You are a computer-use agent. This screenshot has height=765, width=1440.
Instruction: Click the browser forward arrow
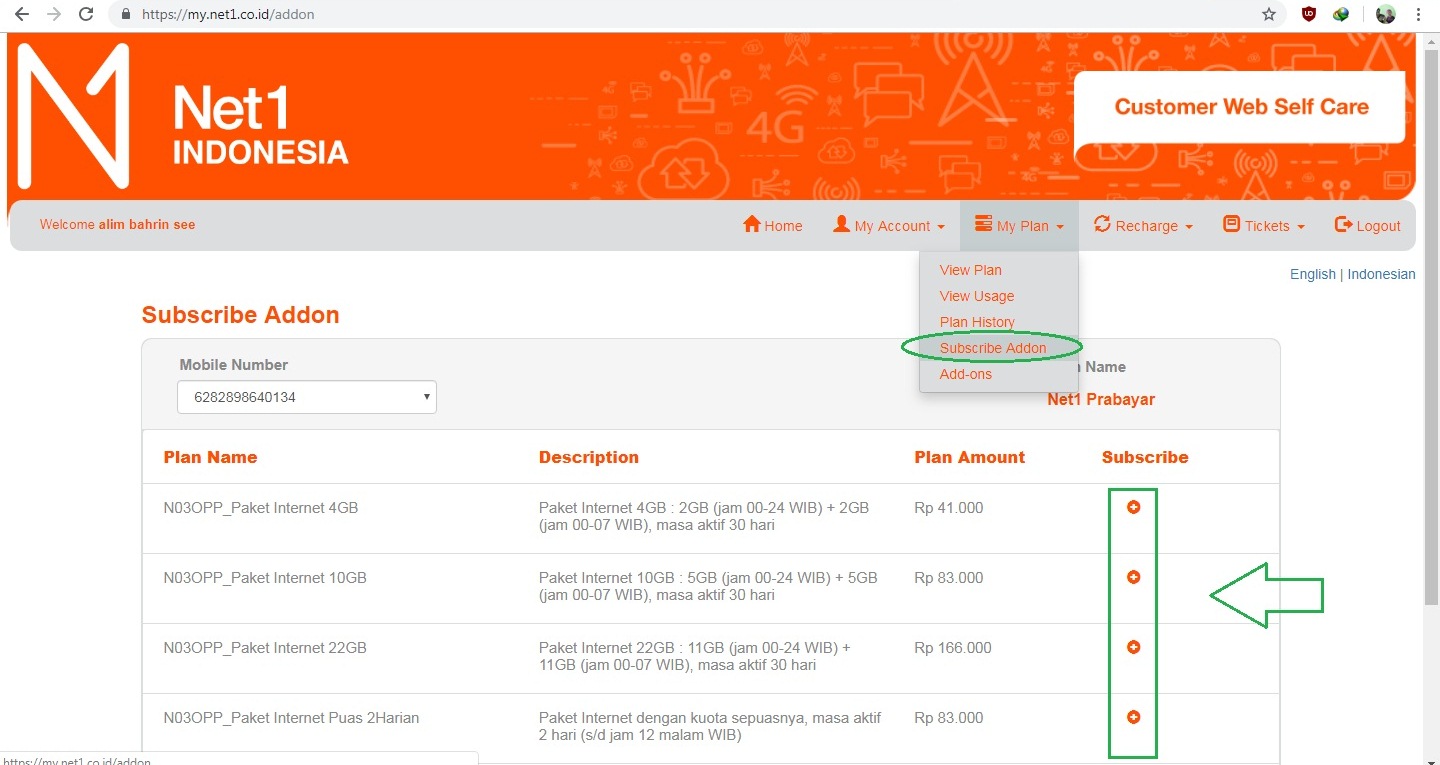53,14
